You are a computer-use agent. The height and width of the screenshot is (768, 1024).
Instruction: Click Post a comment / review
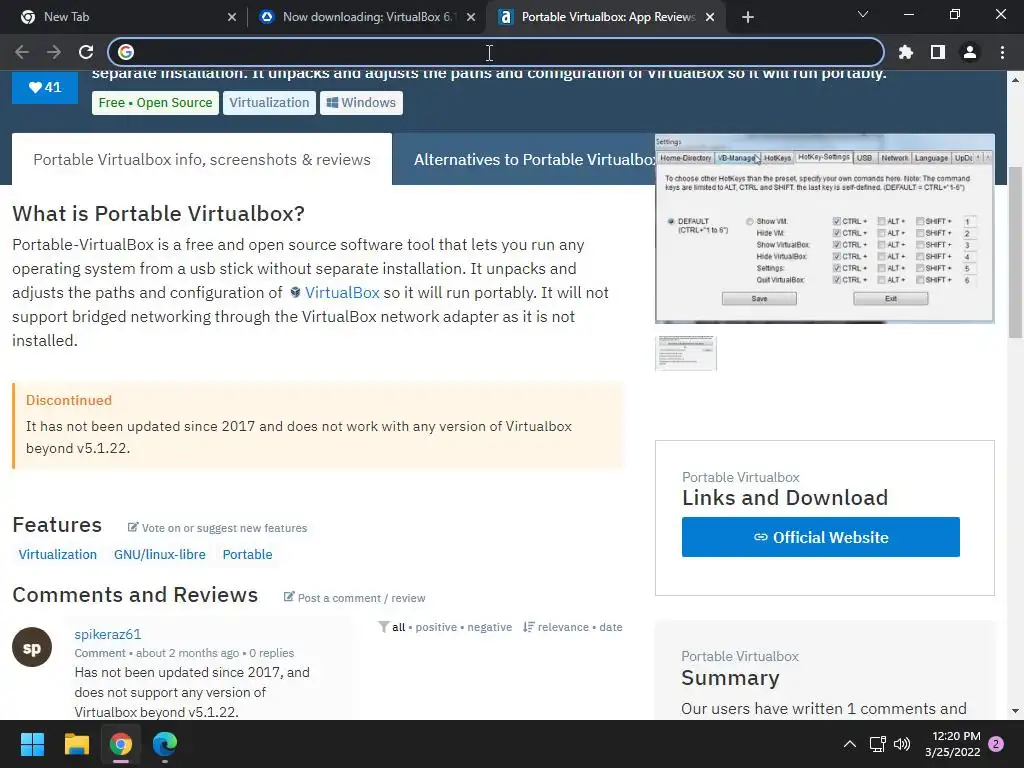point(355,598)
